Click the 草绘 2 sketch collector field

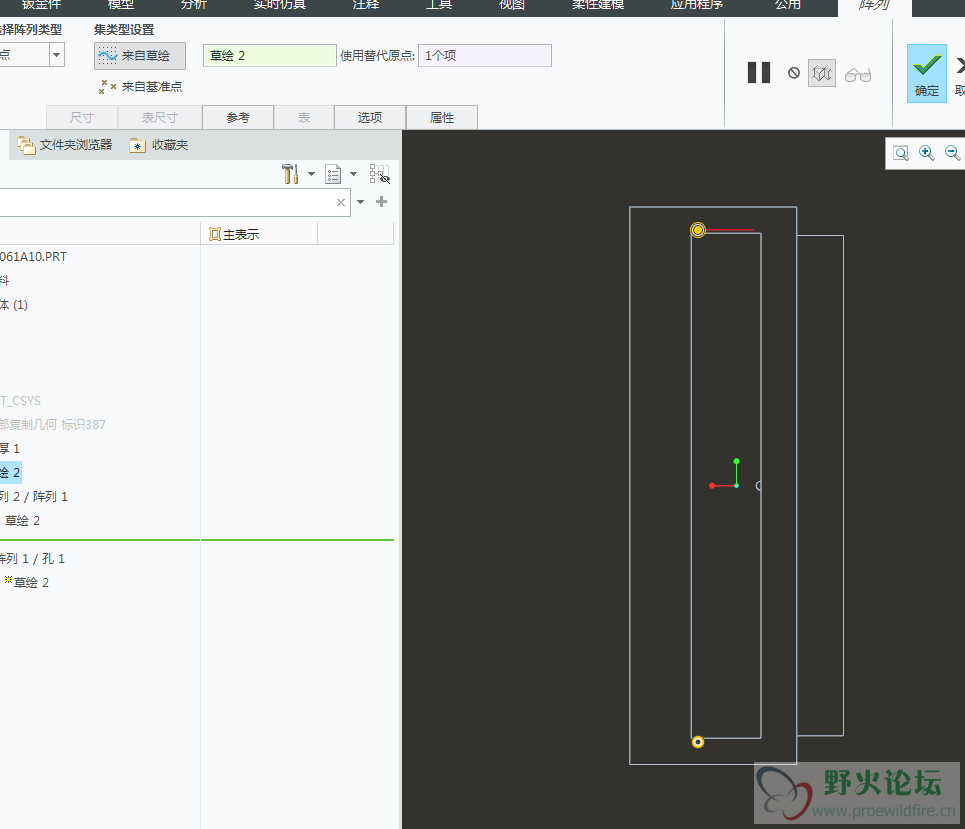point(270,55)
